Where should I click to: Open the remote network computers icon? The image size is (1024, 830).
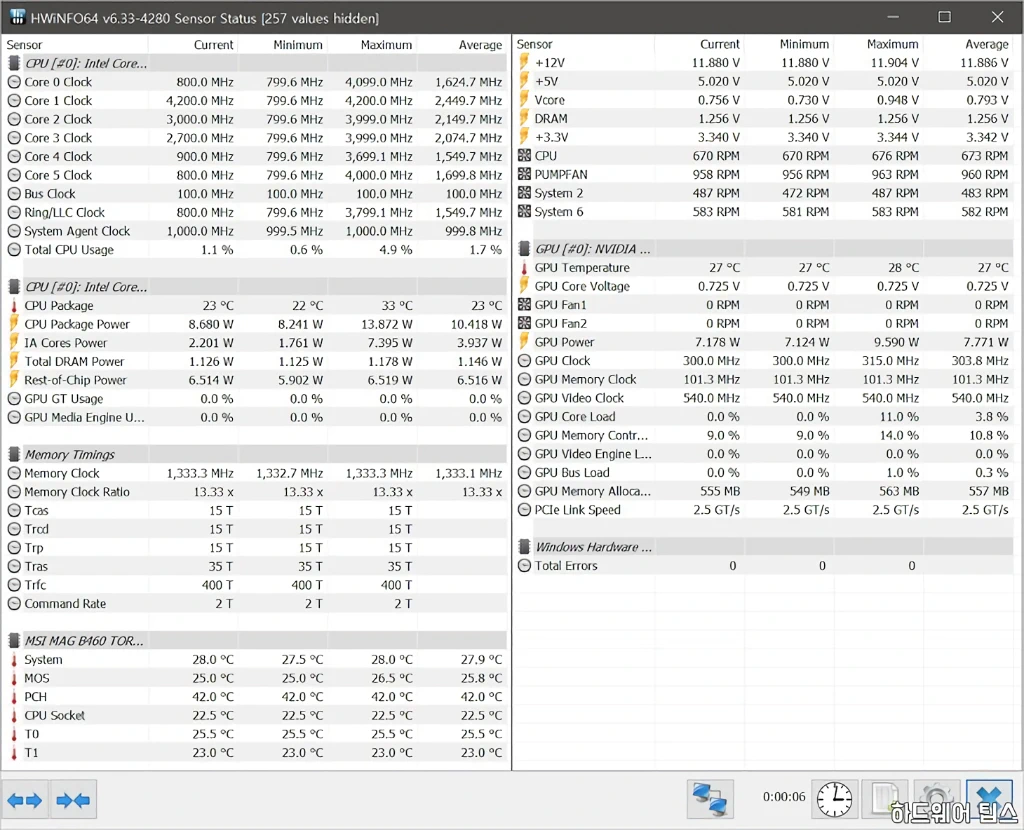click(710, 799)
